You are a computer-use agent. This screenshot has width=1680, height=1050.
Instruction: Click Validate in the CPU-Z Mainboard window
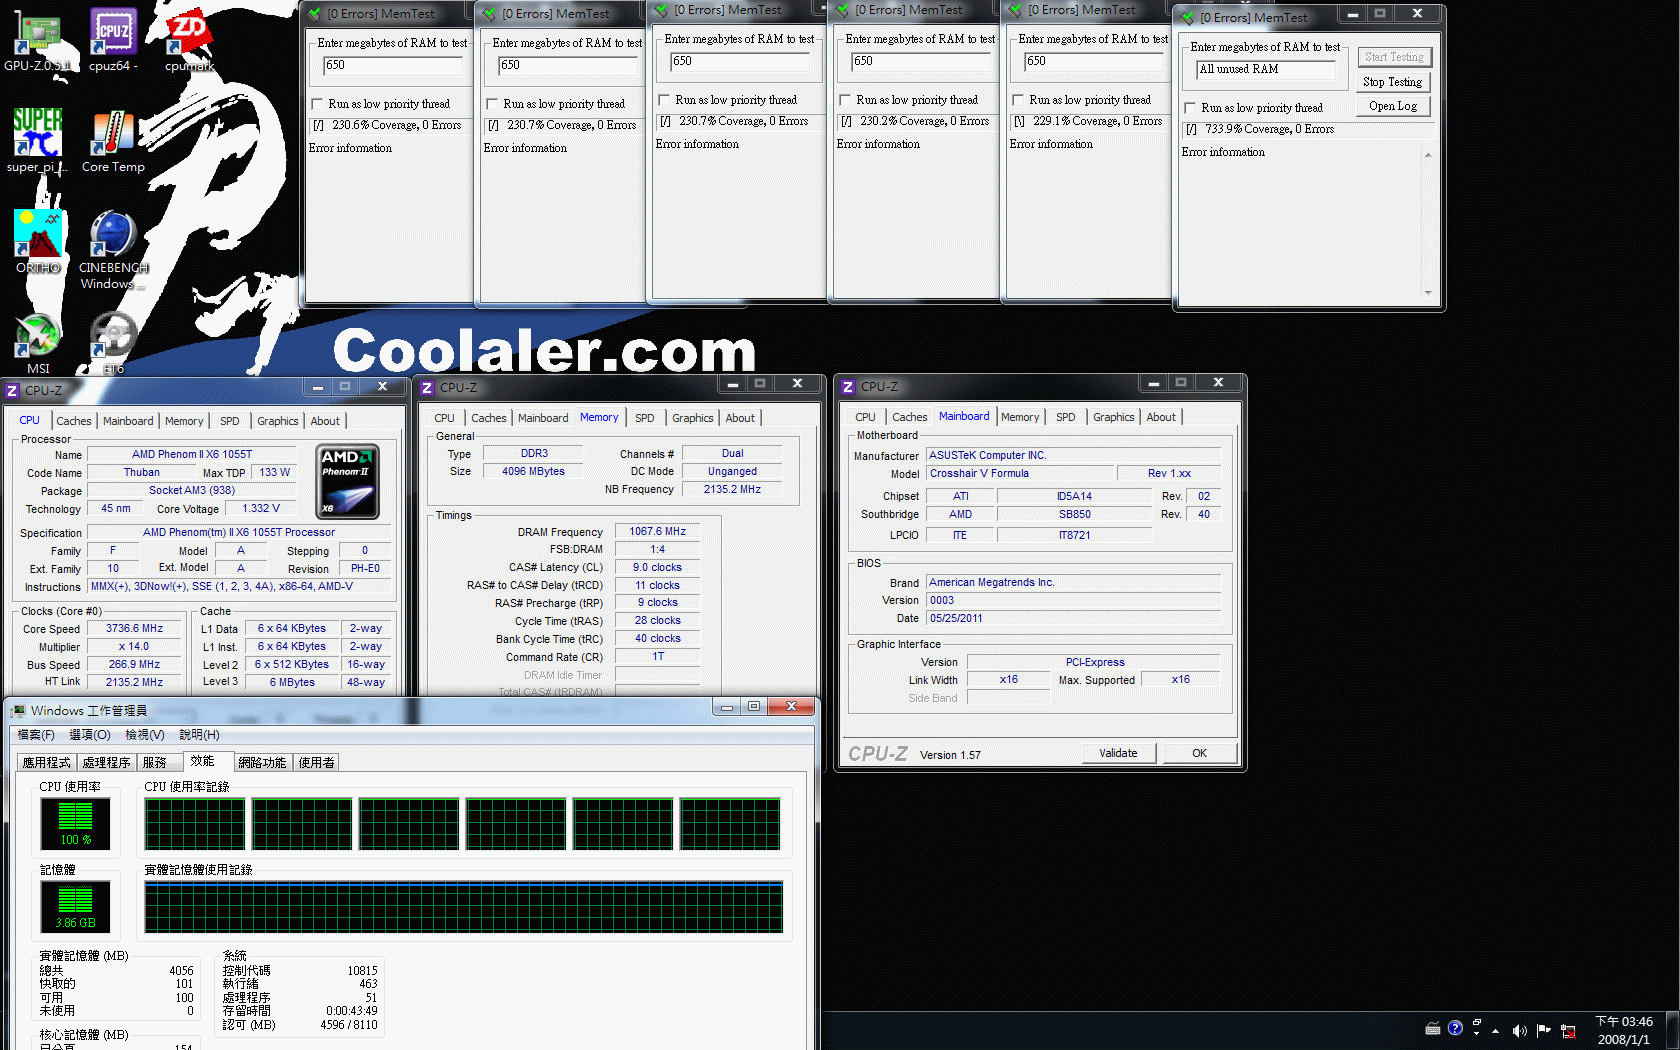tap(1119, 753)
